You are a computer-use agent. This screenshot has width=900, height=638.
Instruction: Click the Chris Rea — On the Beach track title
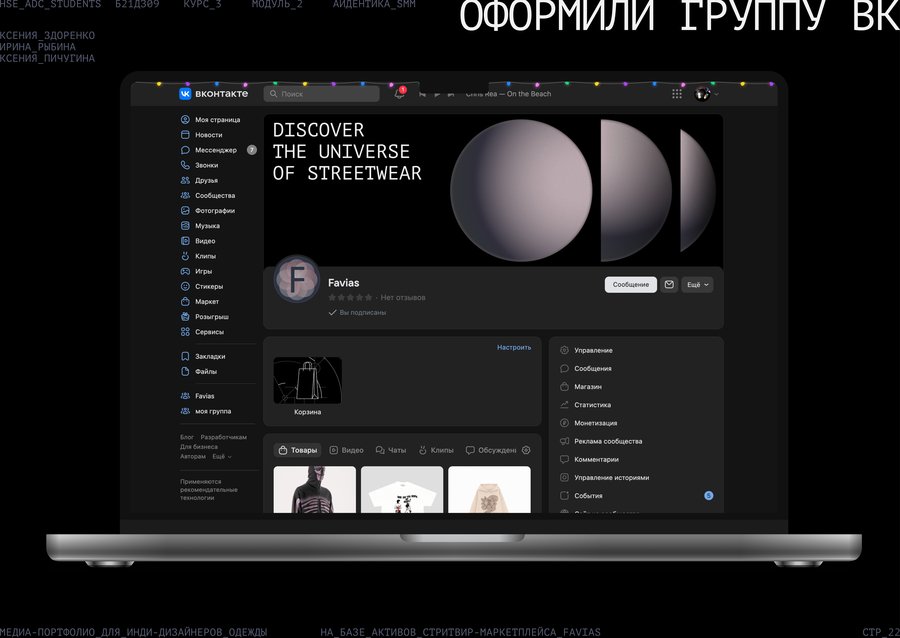point(508,94)
